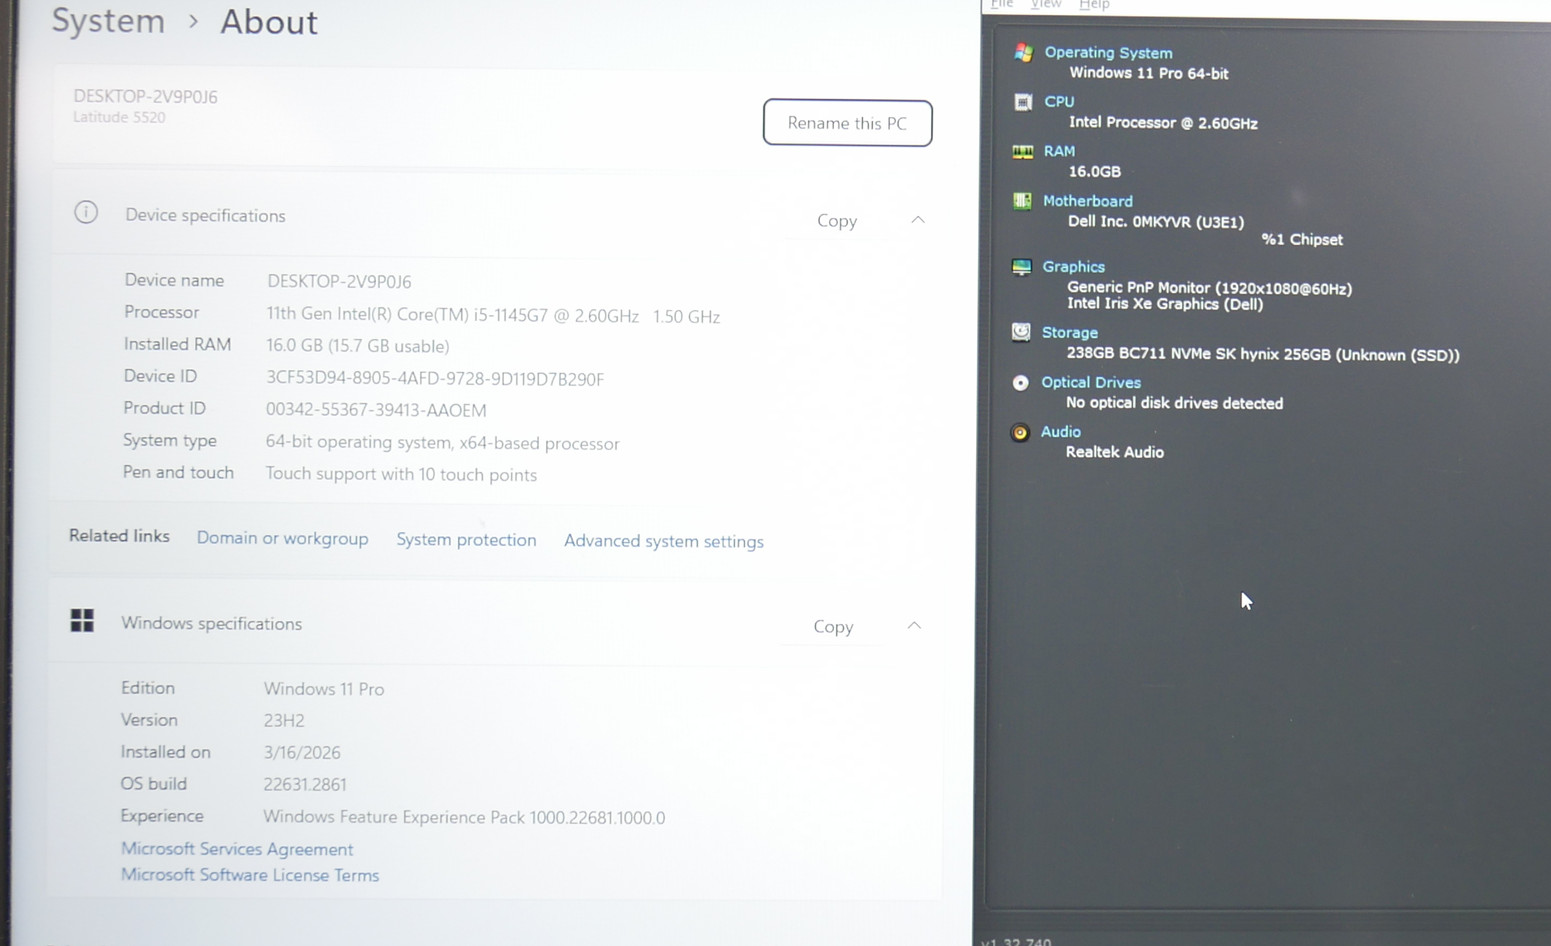The height and width of the screenshot is (946, 1551).
Task: Click the Version value 23H2
Action: (x=284, y=721)
